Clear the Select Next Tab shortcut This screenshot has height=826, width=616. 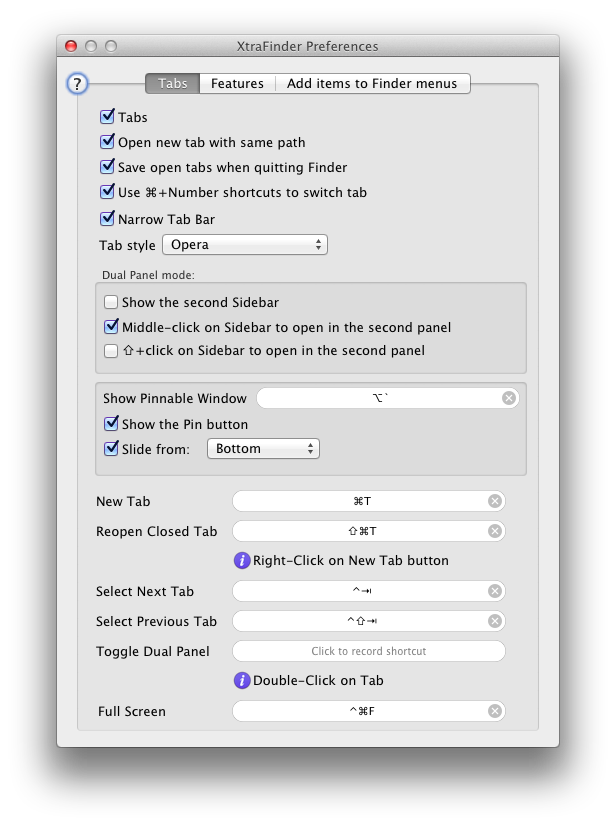(494, 591)
